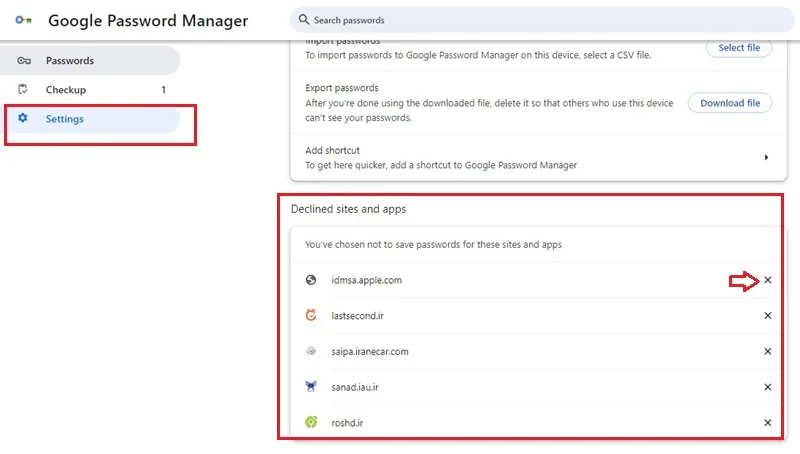Screen dimensions: 800x454
Task: Click the roshd.ir green favicon
Action: click(x=311, y=422)
